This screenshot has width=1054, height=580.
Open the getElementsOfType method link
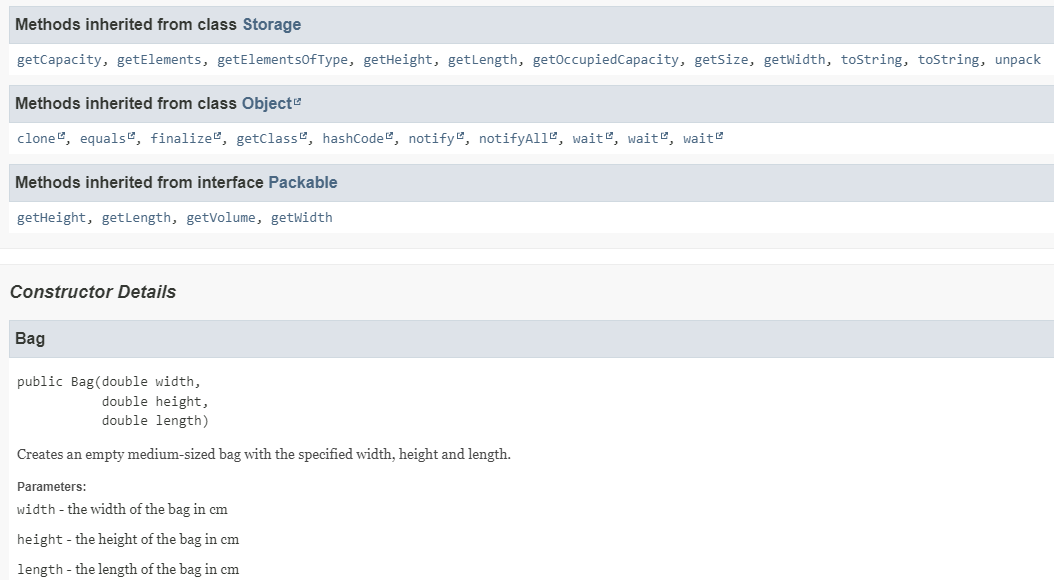pyautogui.click(x=283, y=60)
